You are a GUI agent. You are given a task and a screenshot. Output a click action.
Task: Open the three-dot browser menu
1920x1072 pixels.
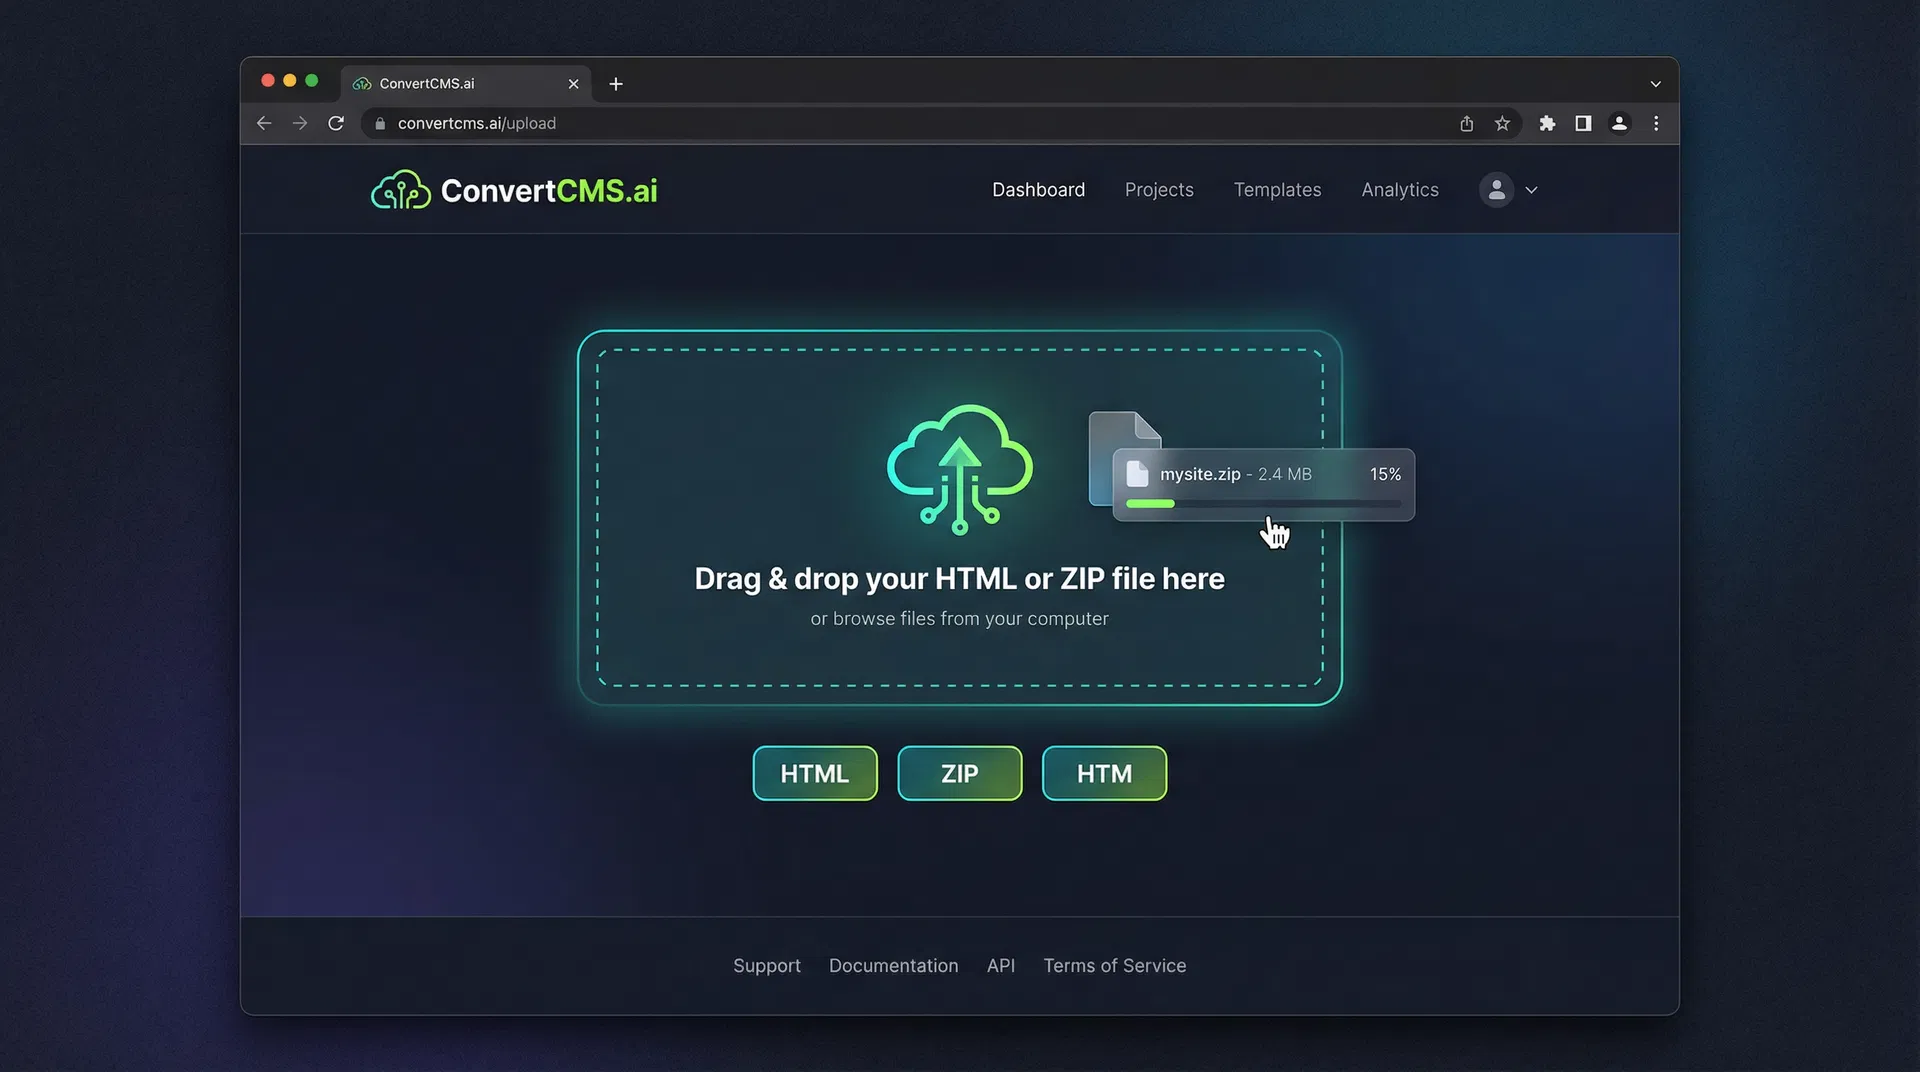[1656, 123]
